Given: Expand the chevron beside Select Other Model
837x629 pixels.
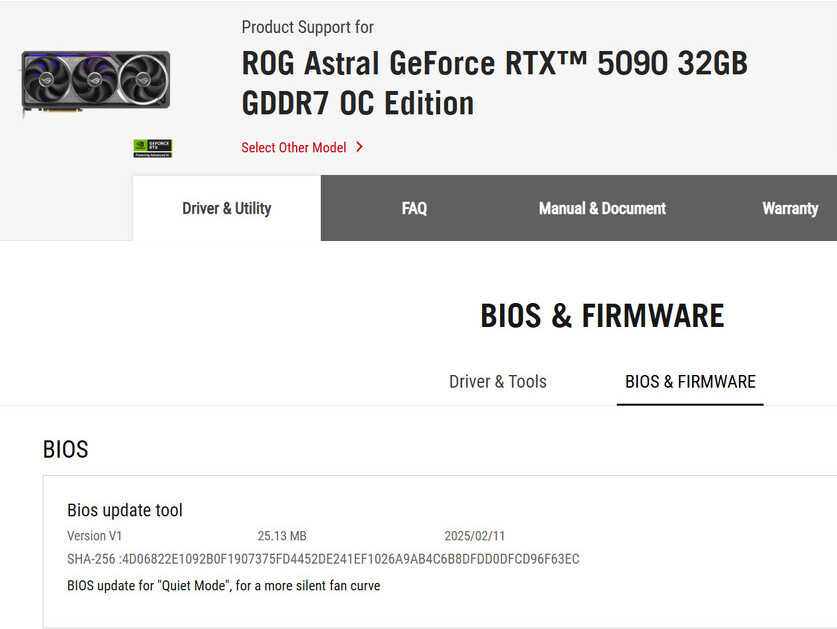Looking at the screenshot, I should coord(360,147).
